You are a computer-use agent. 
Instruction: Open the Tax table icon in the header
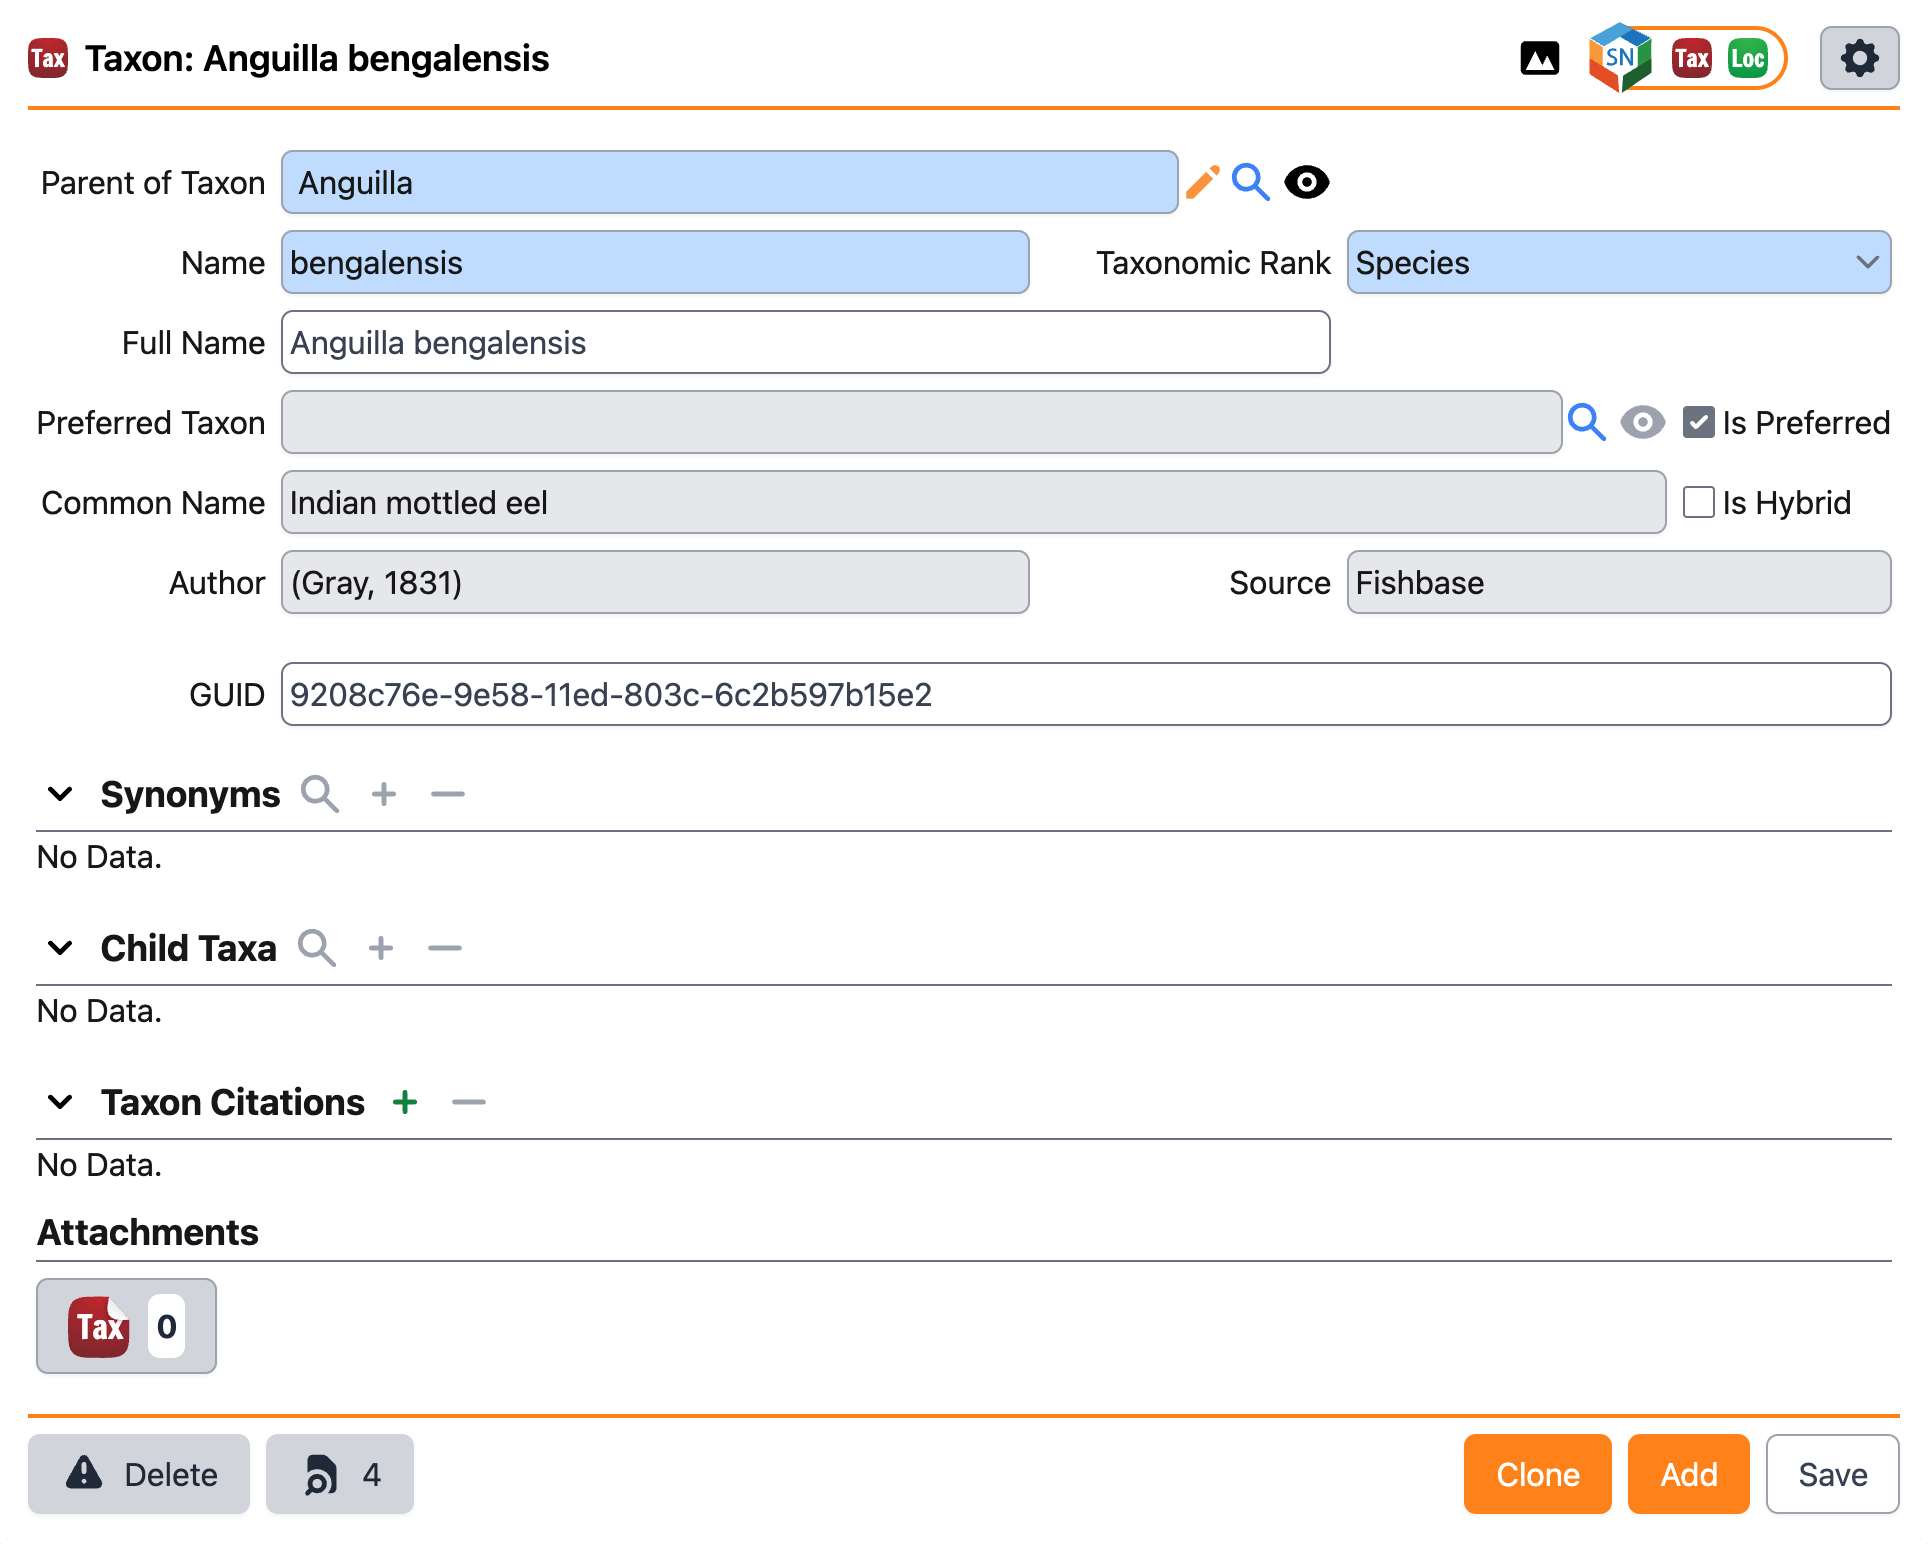pyautogui.click(x=1691, y=58)
